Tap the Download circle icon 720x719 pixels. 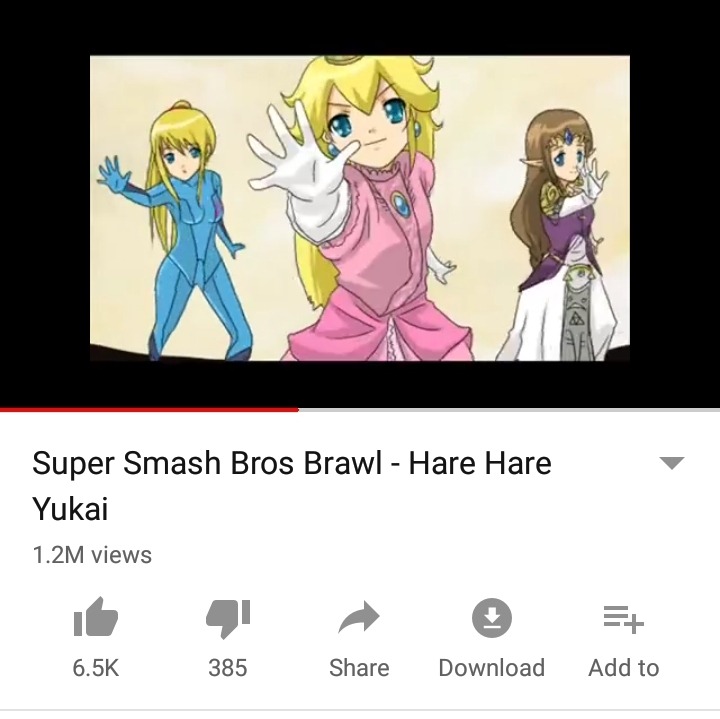(x=492, y=618)
